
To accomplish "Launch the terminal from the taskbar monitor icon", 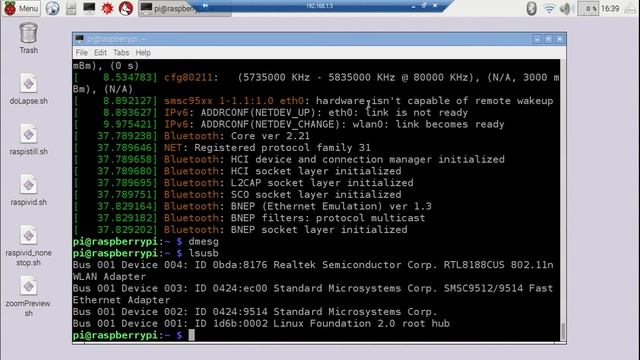I will pyautogui.click(x=89, y=8).
